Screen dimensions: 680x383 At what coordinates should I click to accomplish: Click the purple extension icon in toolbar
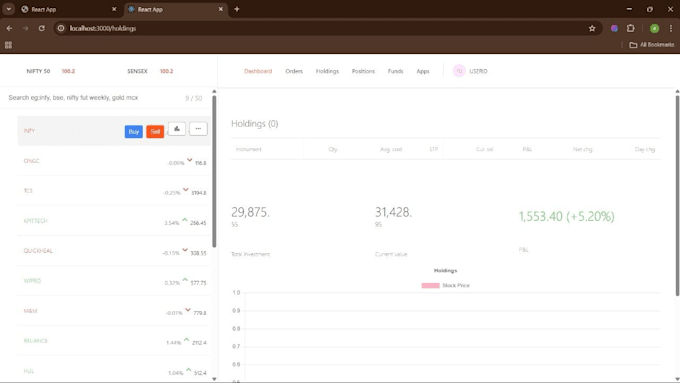(614, 28)
